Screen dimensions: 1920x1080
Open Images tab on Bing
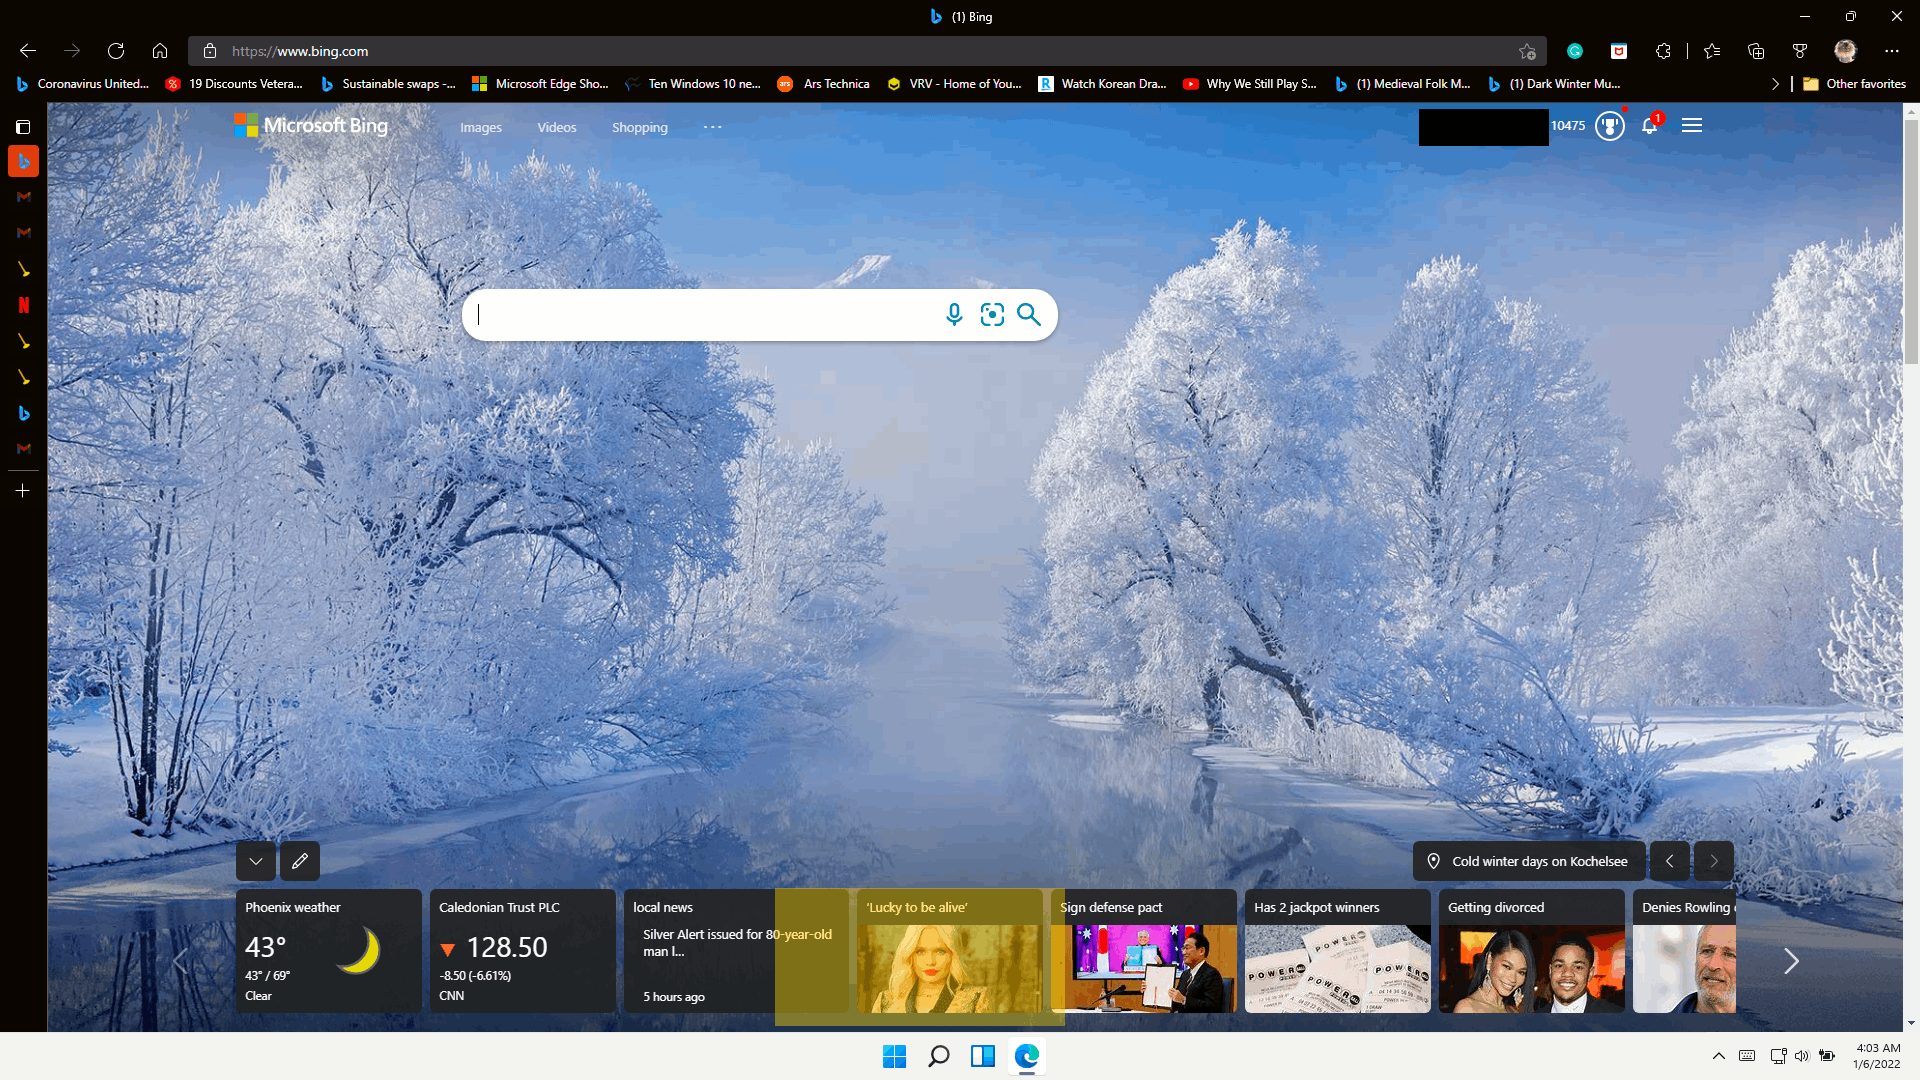pos(481,128)
